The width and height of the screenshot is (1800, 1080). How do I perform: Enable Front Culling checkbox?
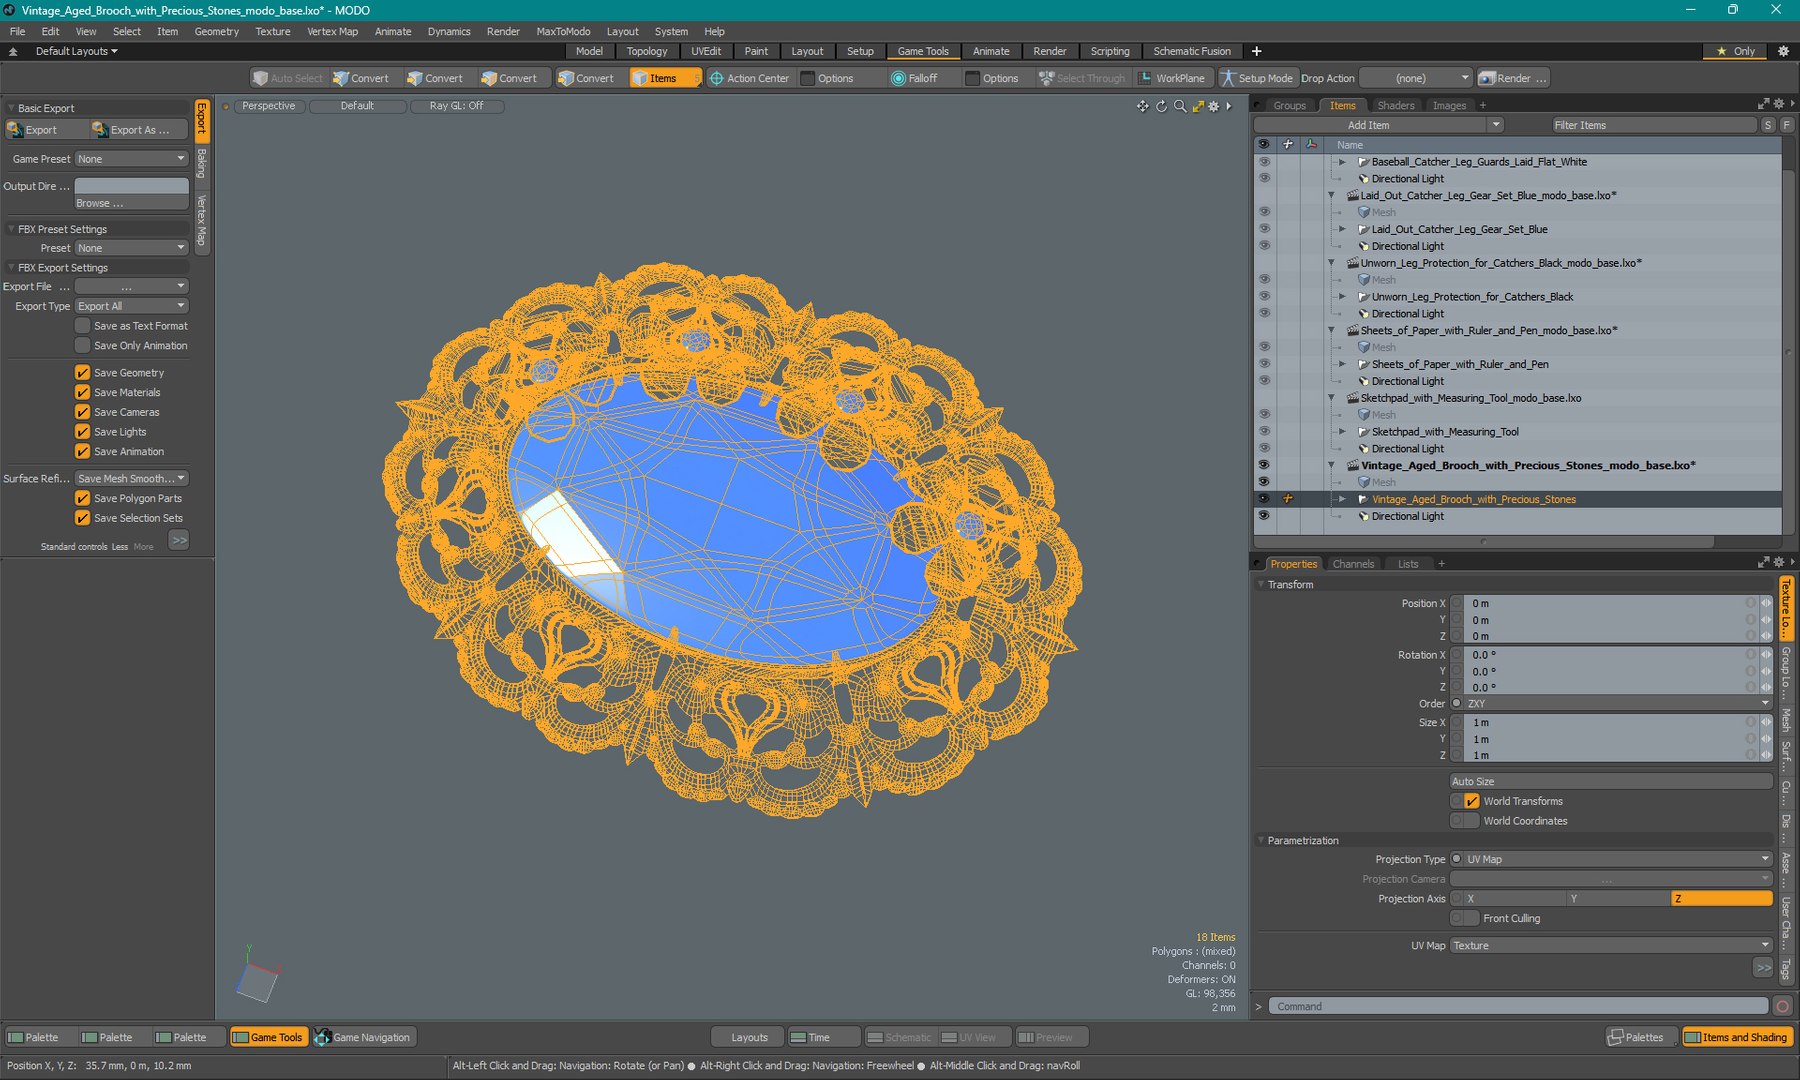1471,918
